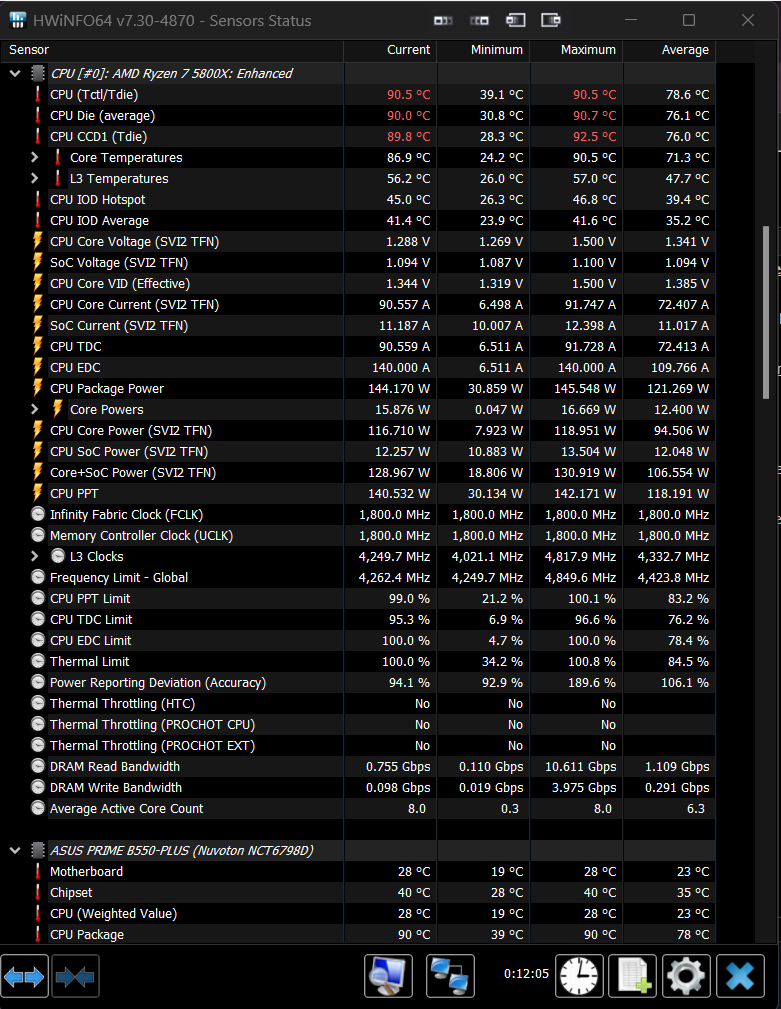Click thermometer icon for Chipset row

[x=38, y=892]
